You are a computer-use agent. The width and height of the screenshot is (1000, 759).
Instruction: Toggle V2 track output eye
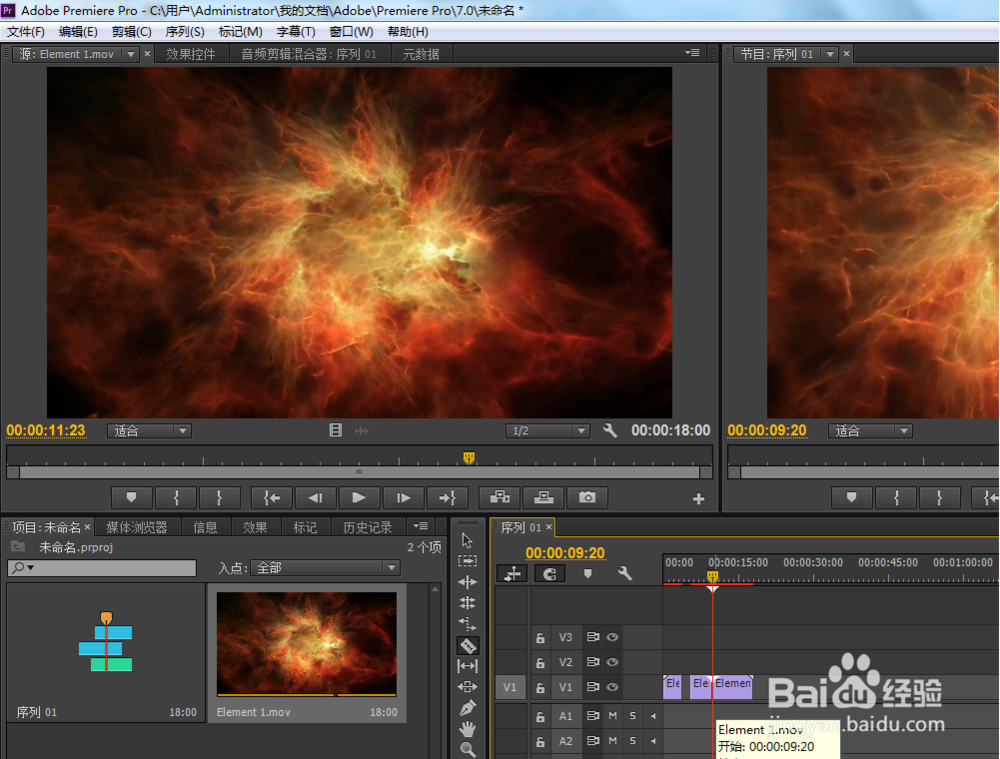[612, 662]
